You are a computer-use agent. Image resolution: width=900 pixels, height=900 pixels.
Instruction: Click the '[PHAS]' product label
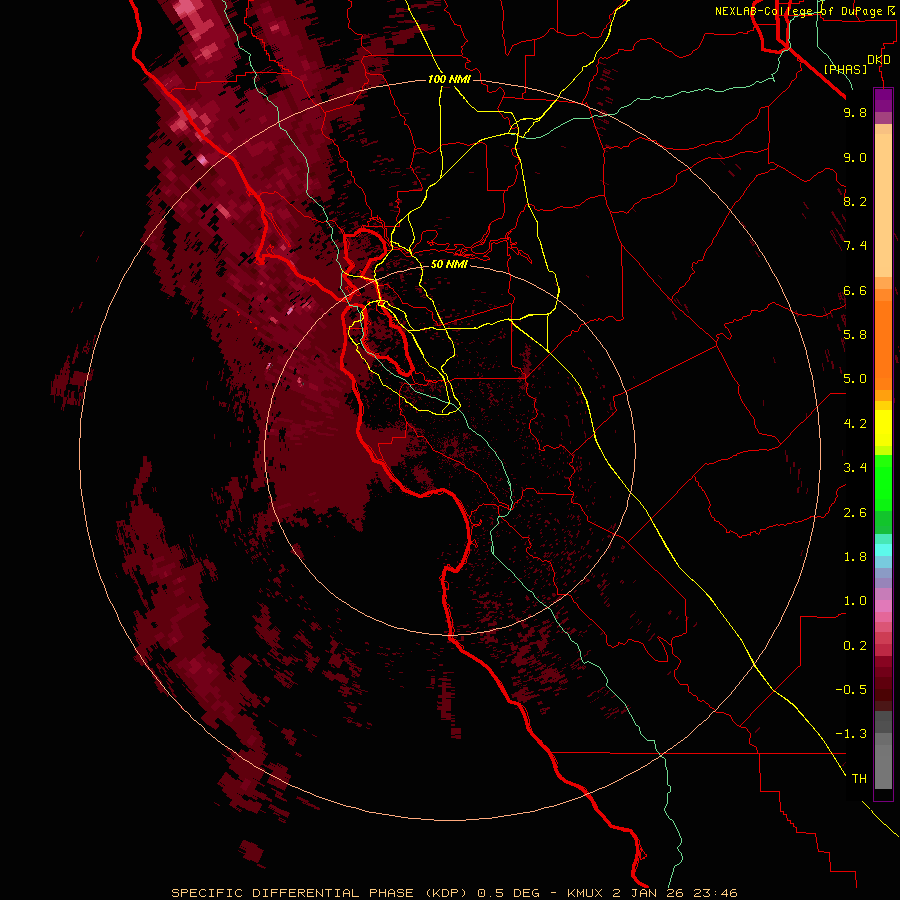[845, 69]
